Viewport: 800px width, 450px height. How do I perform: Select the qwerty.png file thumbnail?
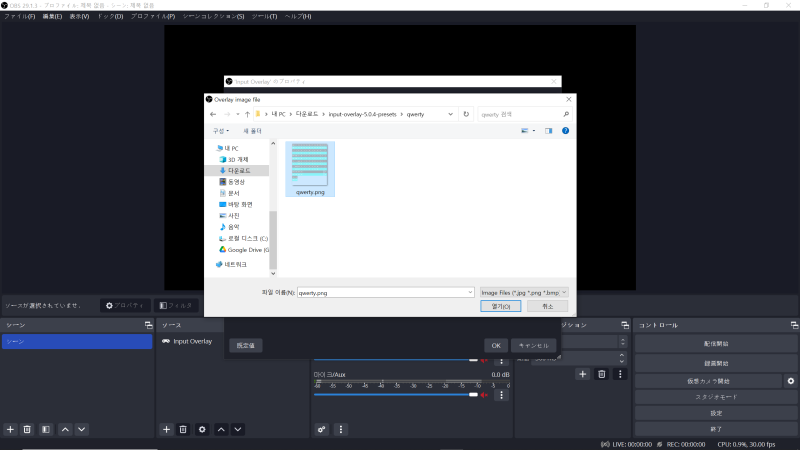point(310,165)
